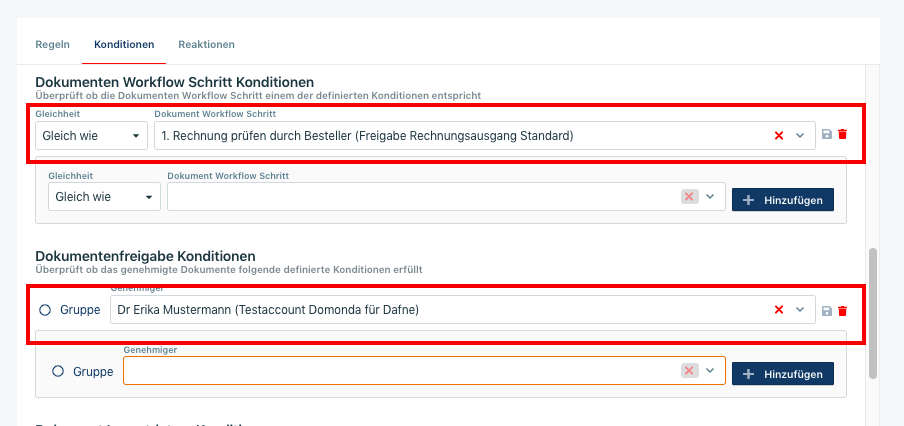The width and height of the screenshot is (904, 426).
Task: Switch to the Reaktionen tab
Action: [x=206, y=45]
